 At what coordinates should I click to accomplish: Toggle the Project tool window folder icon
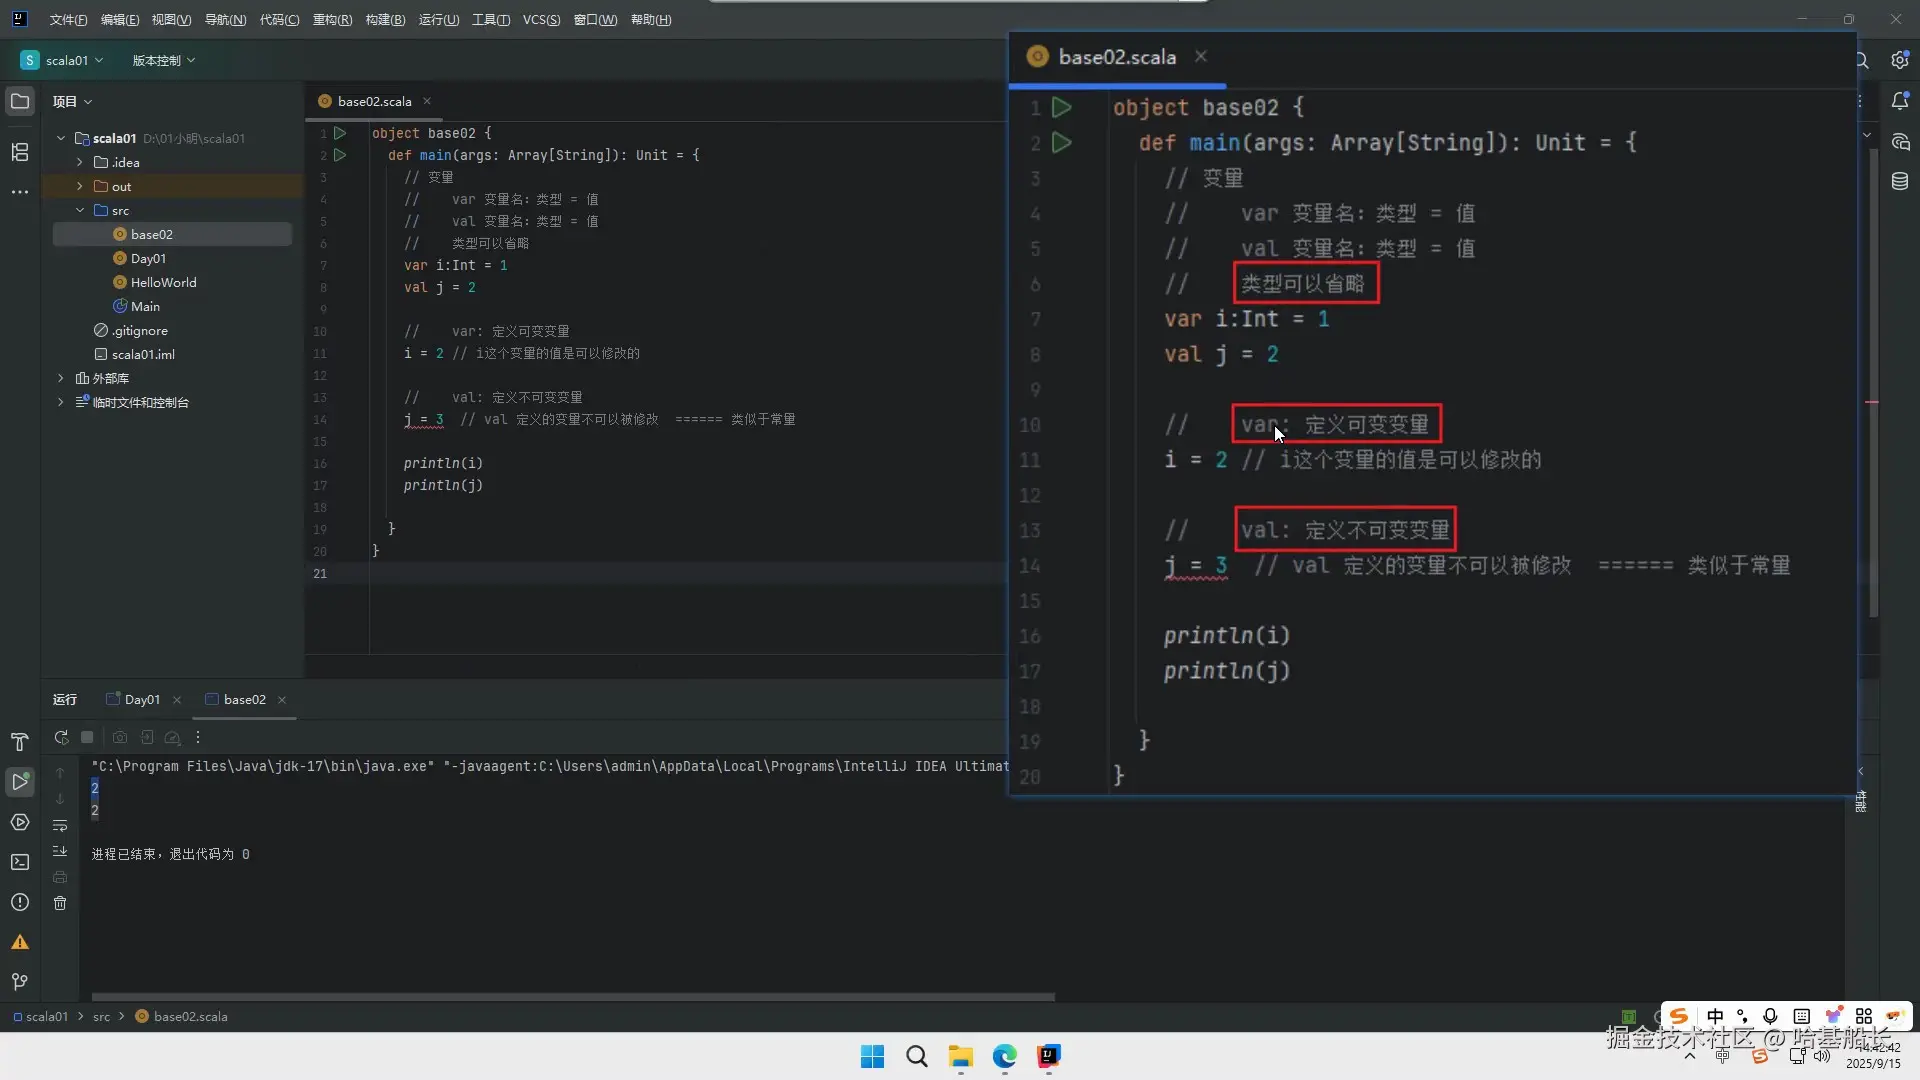[x=20, y=101]
